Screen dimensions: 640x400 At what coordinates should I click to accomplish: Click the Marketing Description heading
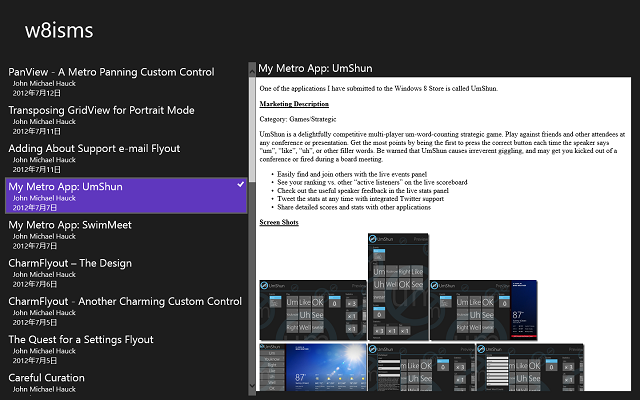(294, 104)
